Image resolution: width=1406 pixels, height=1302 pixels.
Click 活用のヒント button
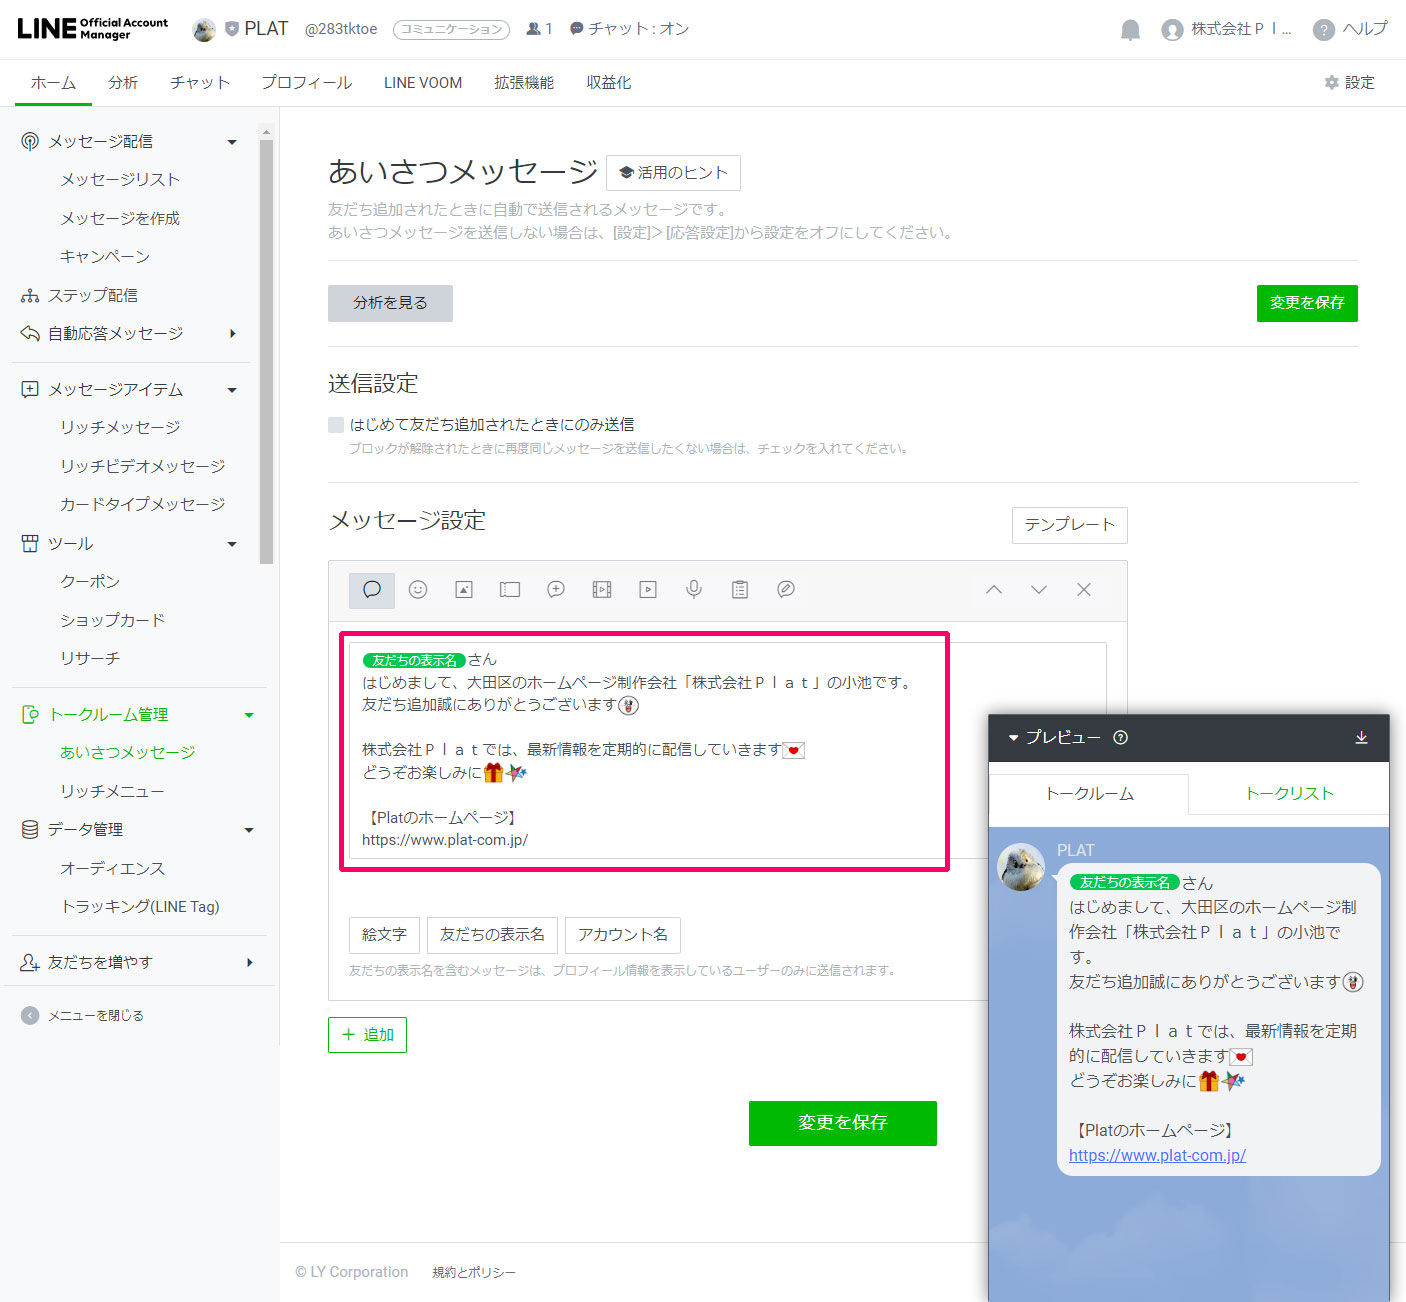(x=673, y=173)
